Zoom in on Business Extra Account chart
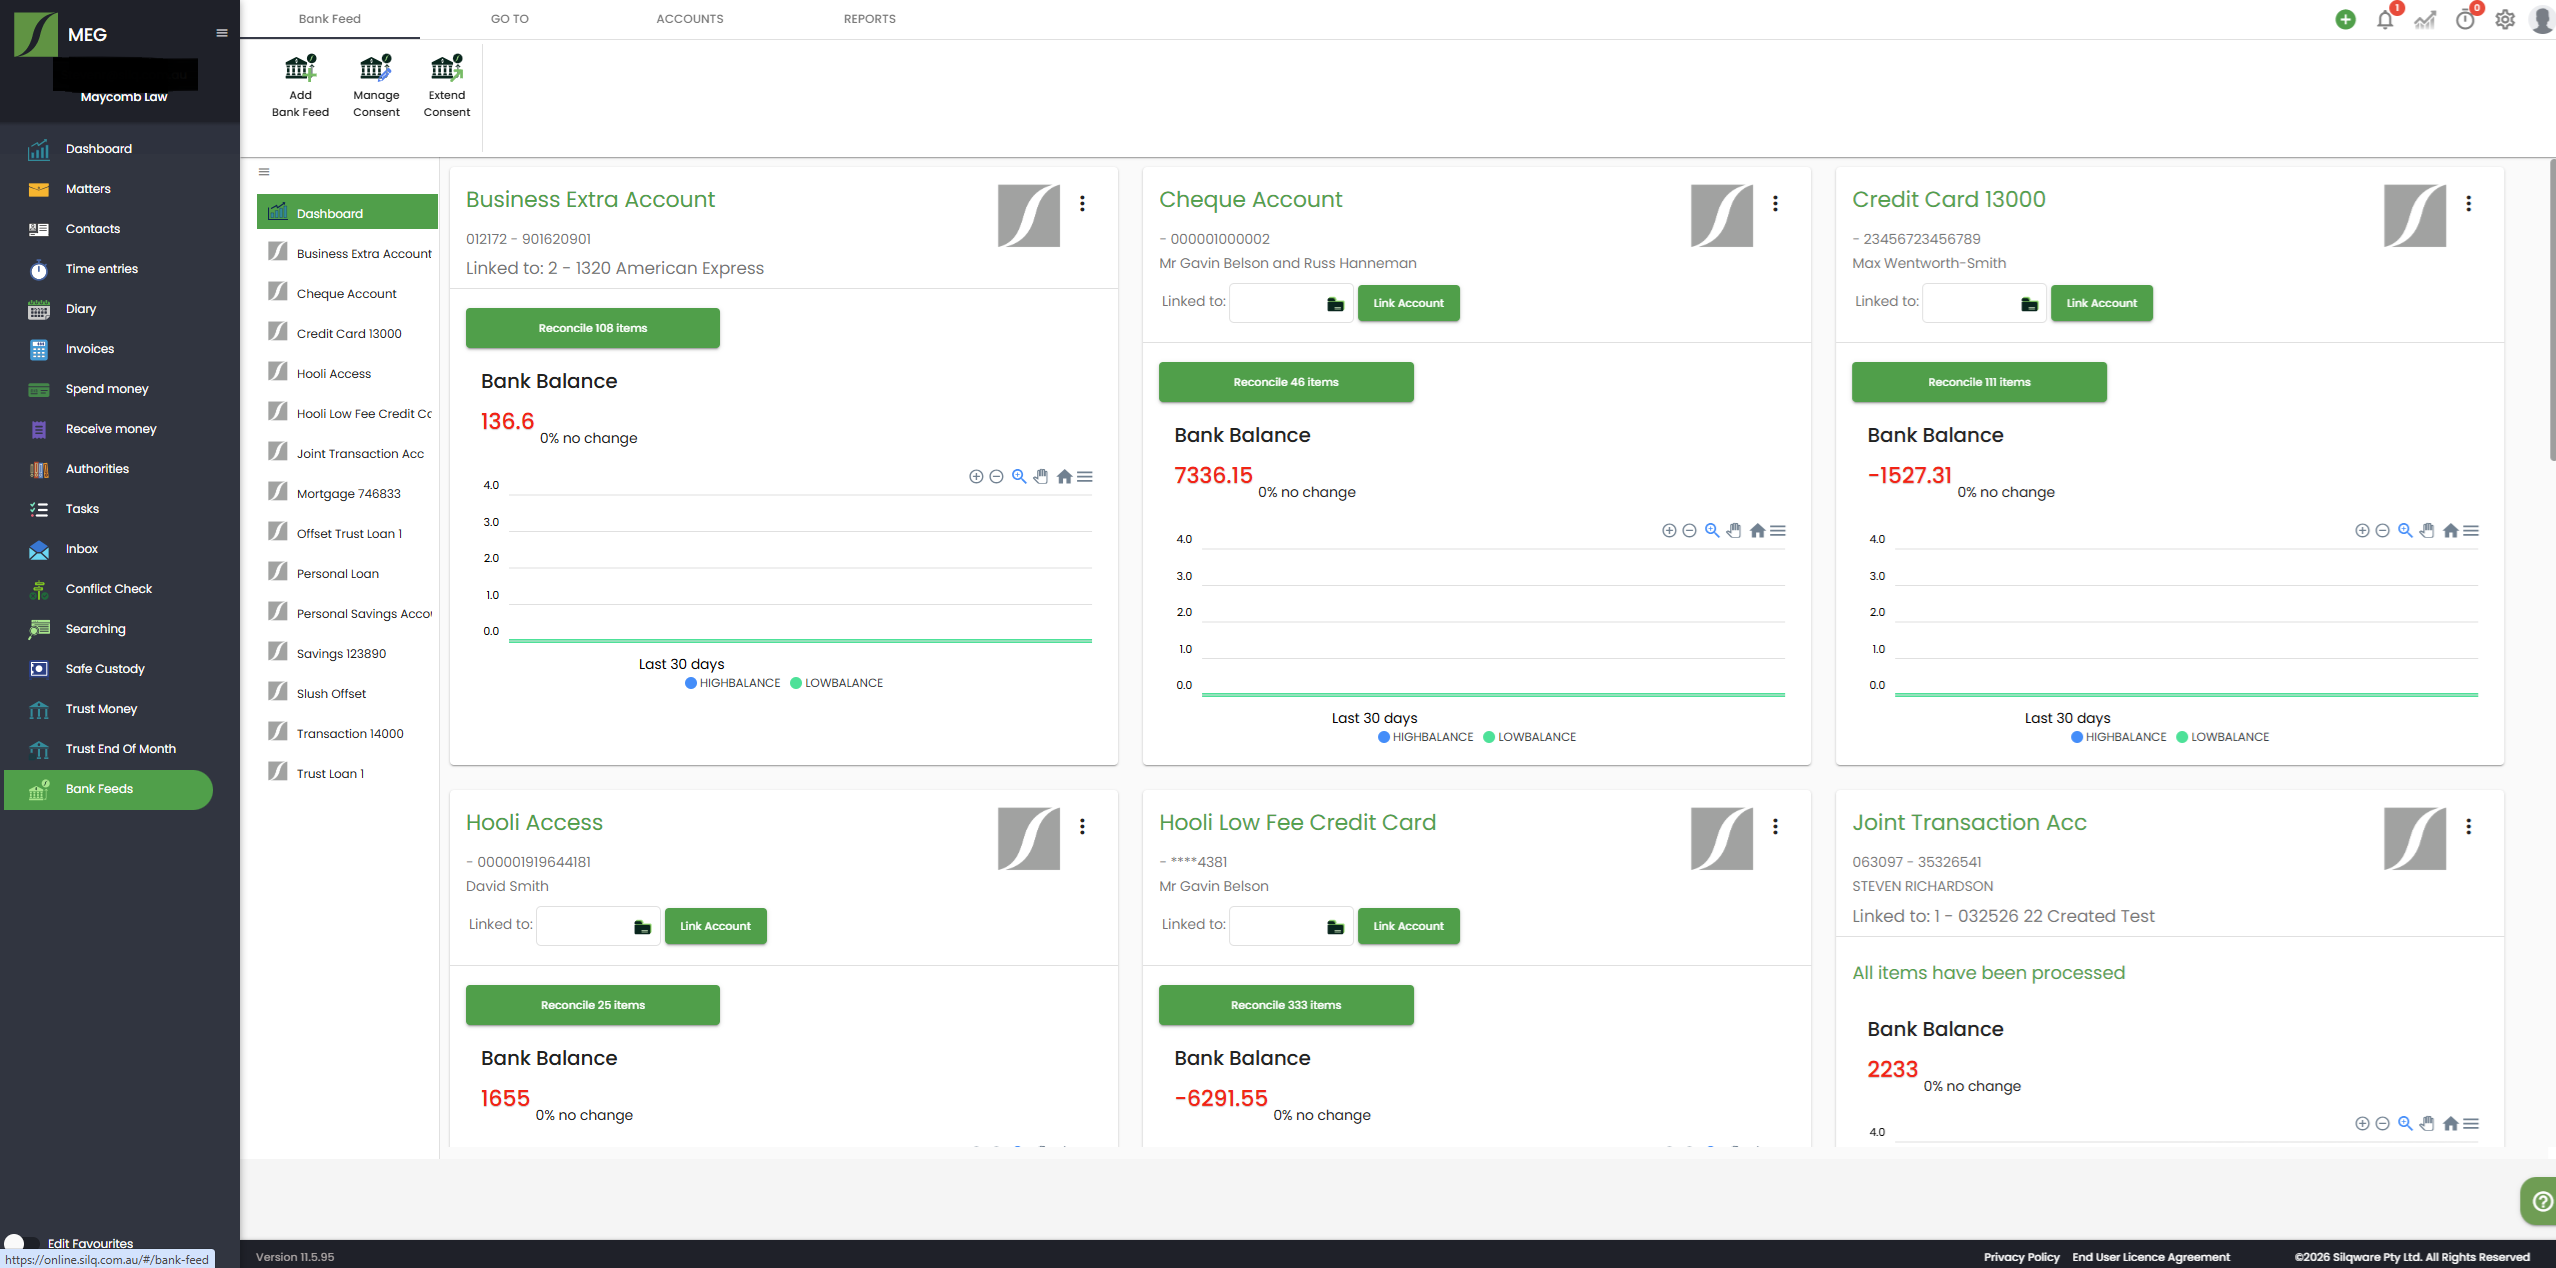2556x1268 pixels. [976, 477]
